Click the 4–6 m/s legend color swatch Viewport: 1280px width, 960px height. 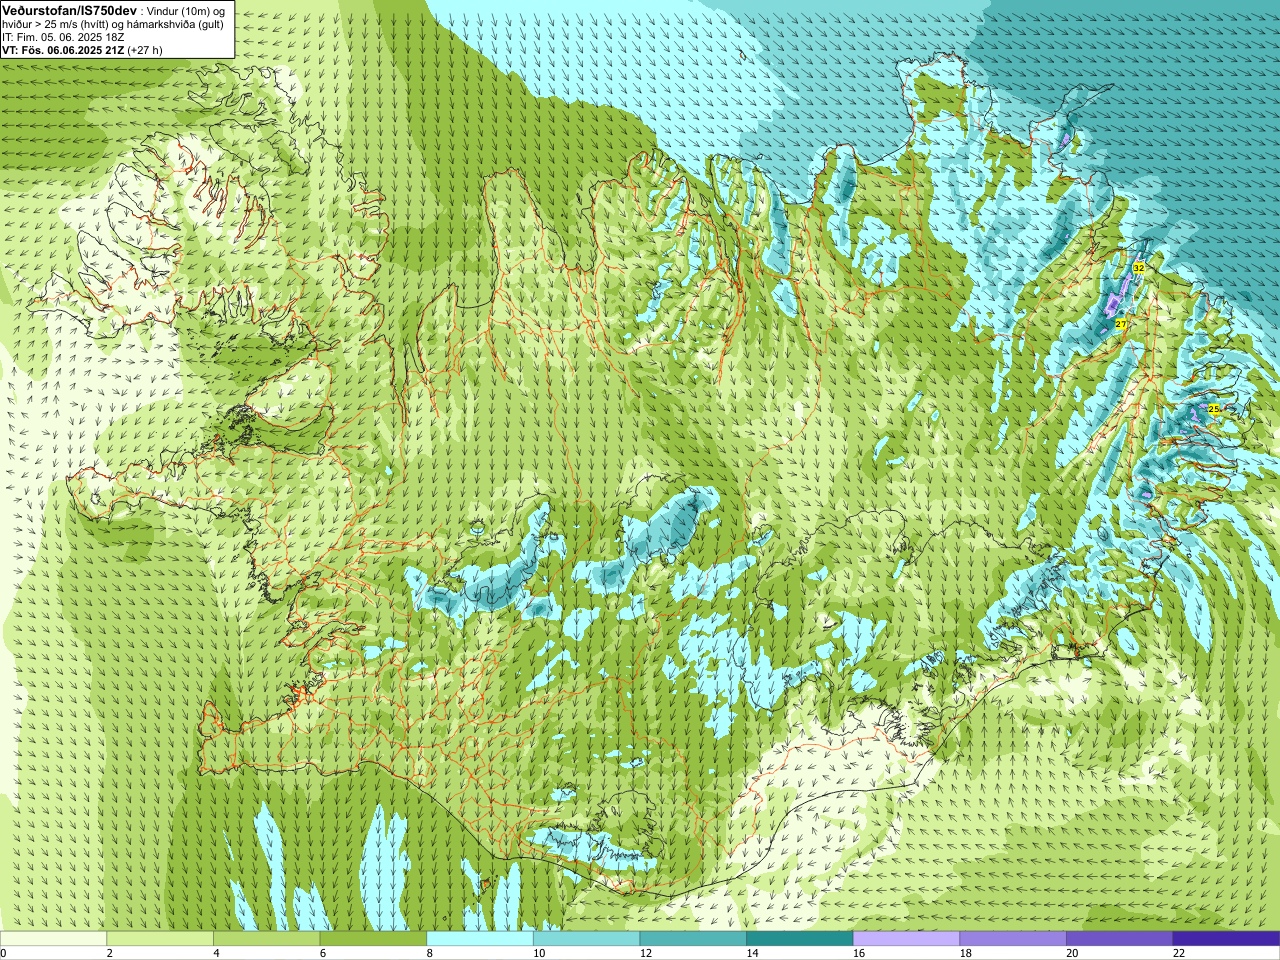click(267, 939)
